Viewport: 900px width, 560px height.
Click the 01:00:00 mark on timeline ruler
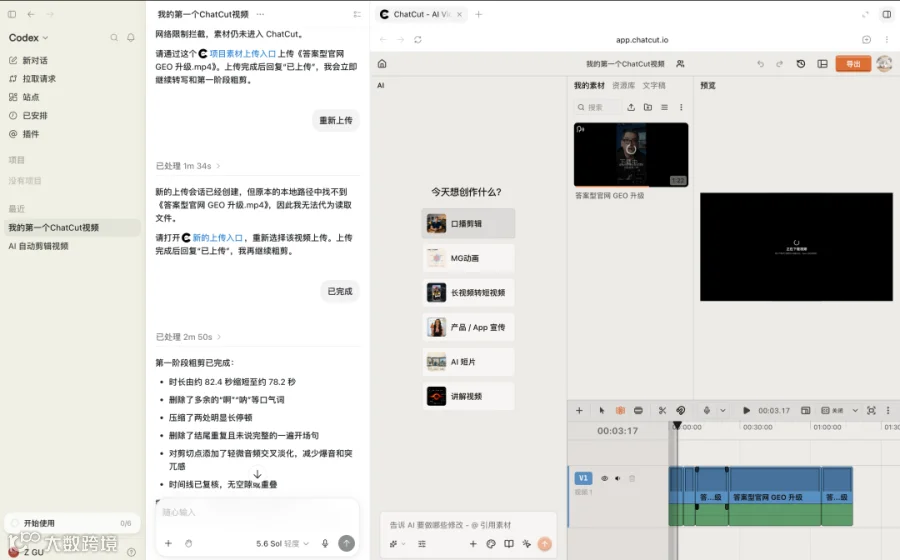[x=827, y=427]
